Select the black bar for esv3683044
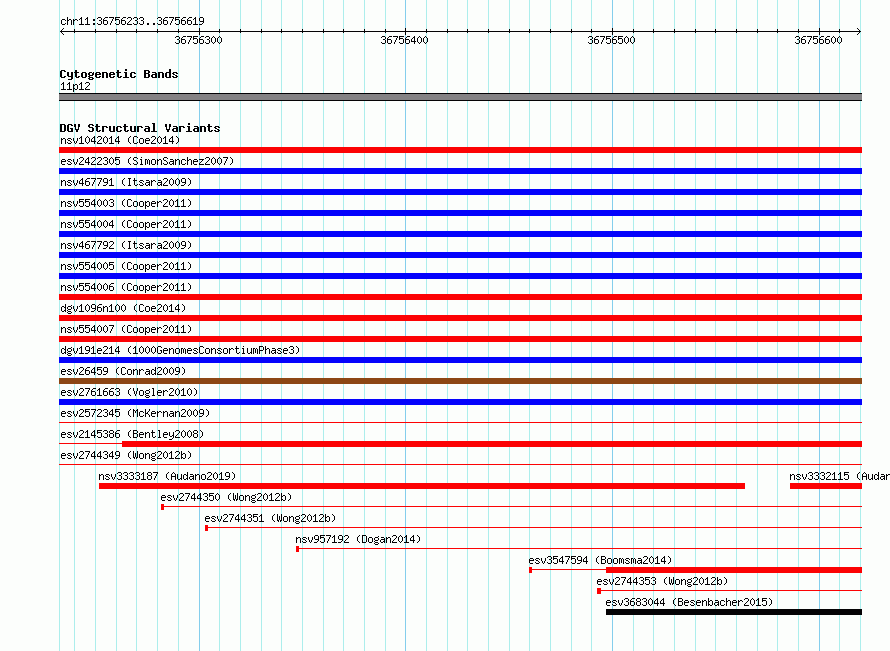The width and height of the screenshot is (890, 651). [734, 612]
